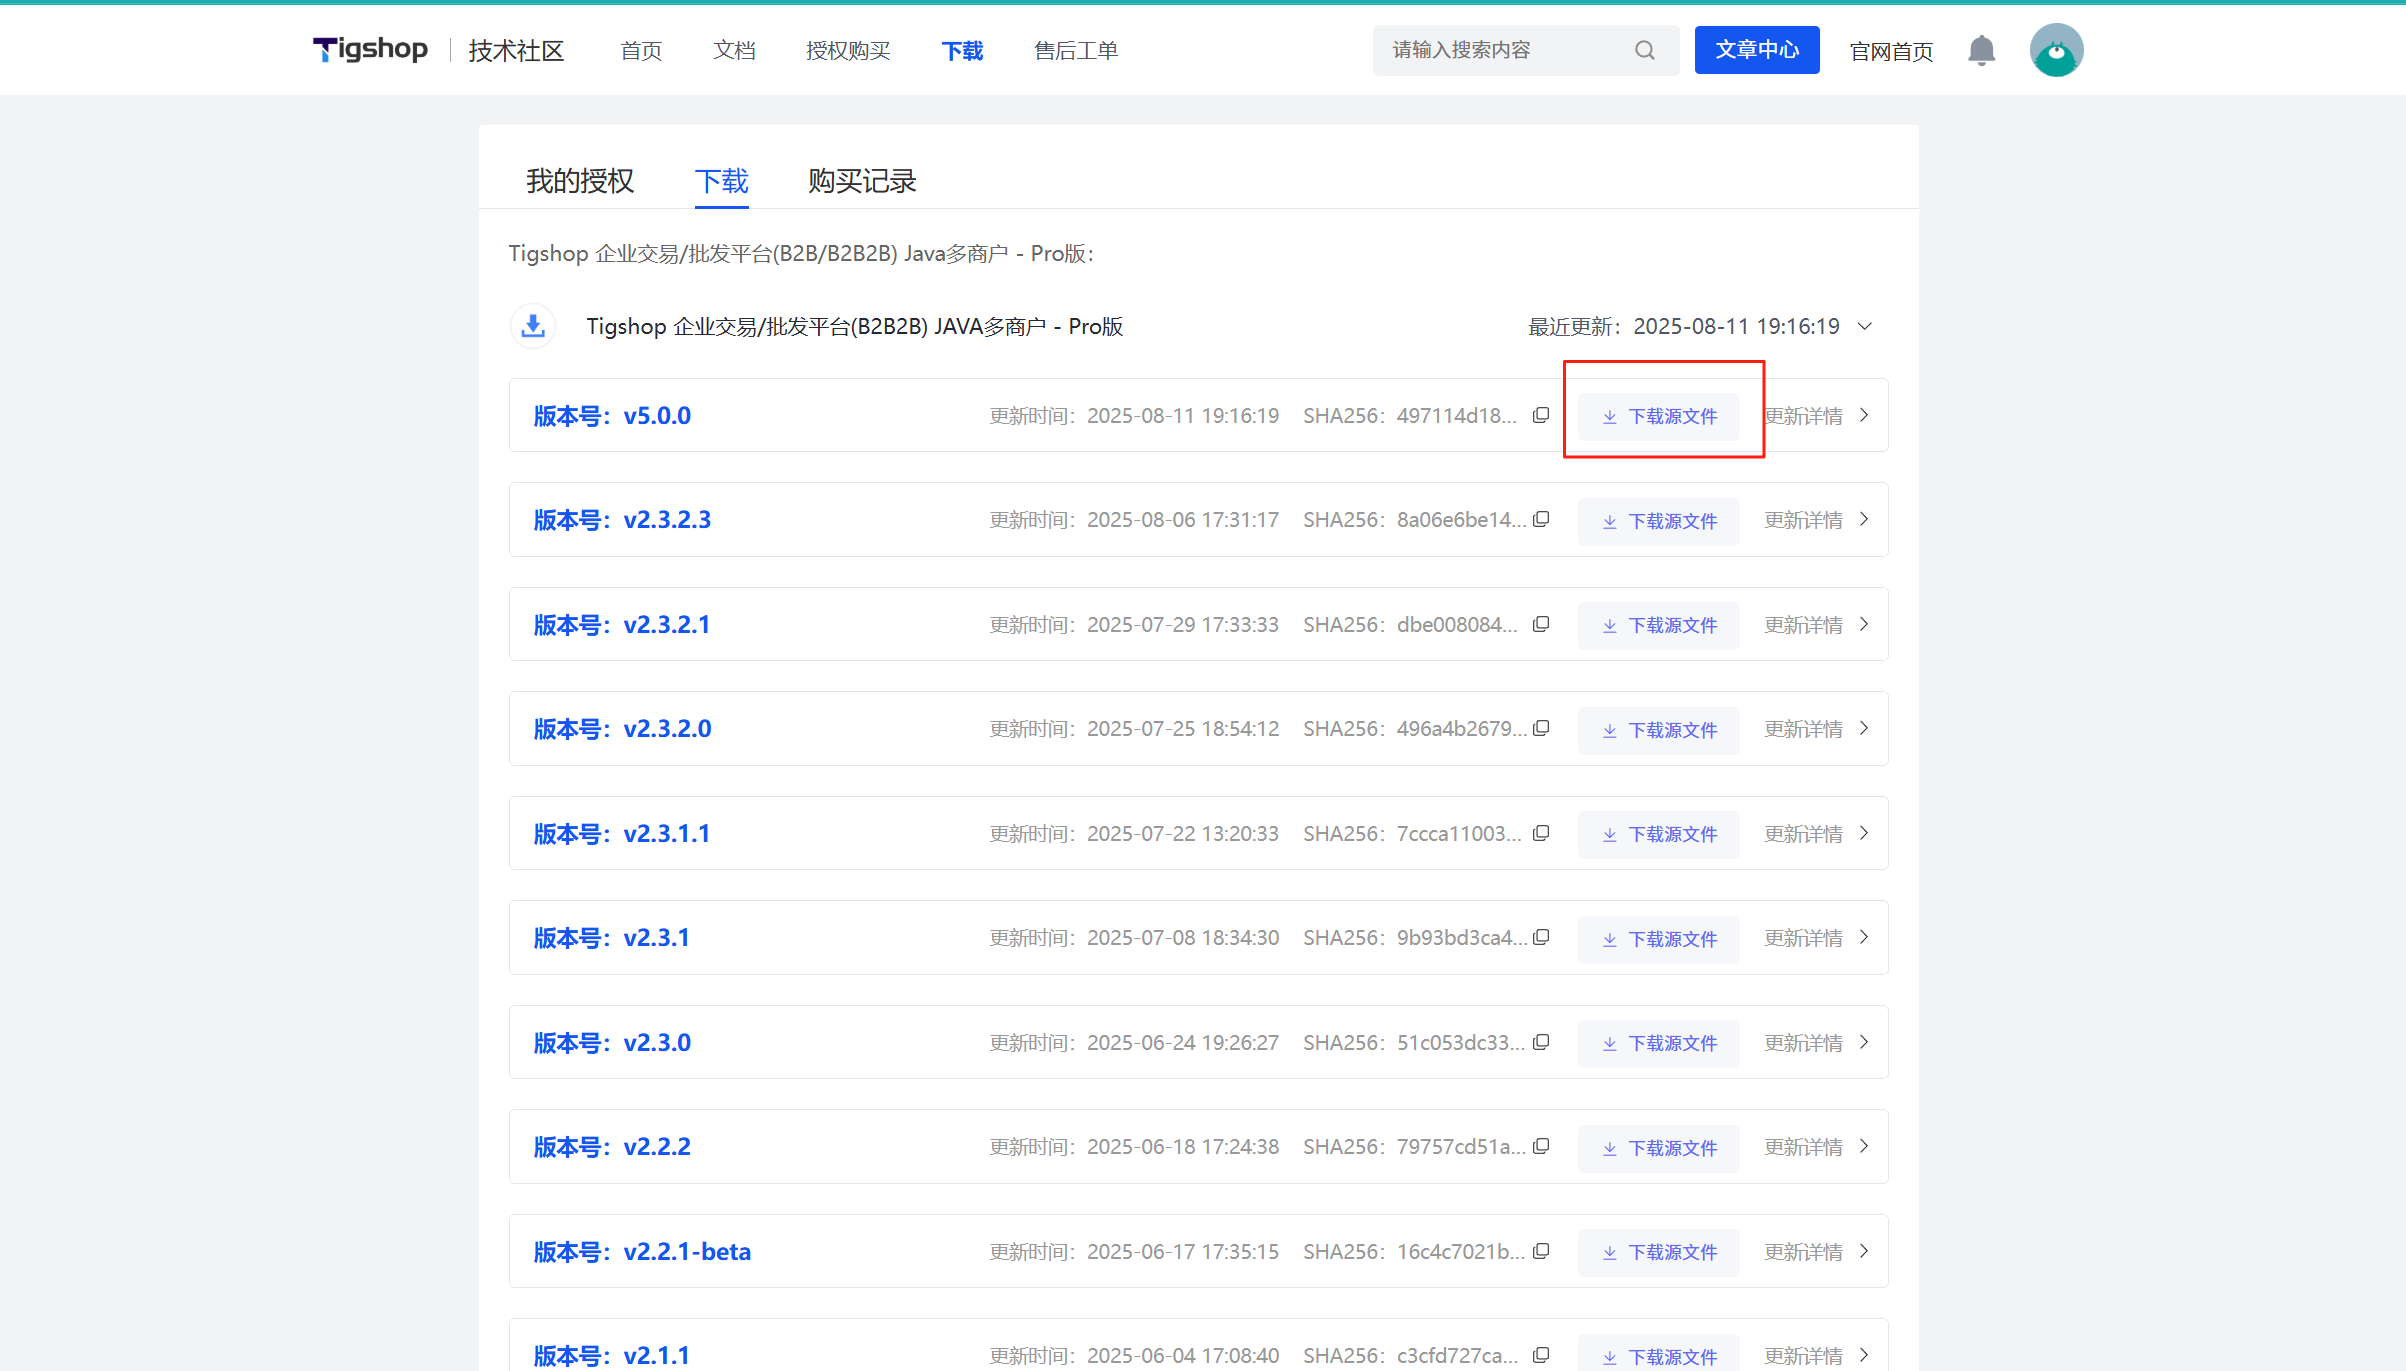Click version label 版本号: v2.3.1.1

[x=621, y=833]
